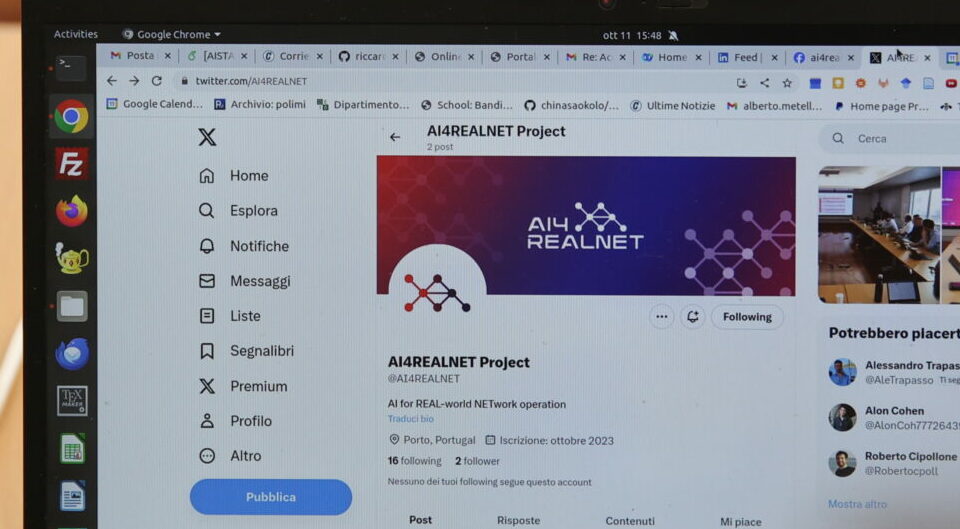This screenshot has width=960, height=529.
Task: Click the Pubblica button
Action: (271, 497)
